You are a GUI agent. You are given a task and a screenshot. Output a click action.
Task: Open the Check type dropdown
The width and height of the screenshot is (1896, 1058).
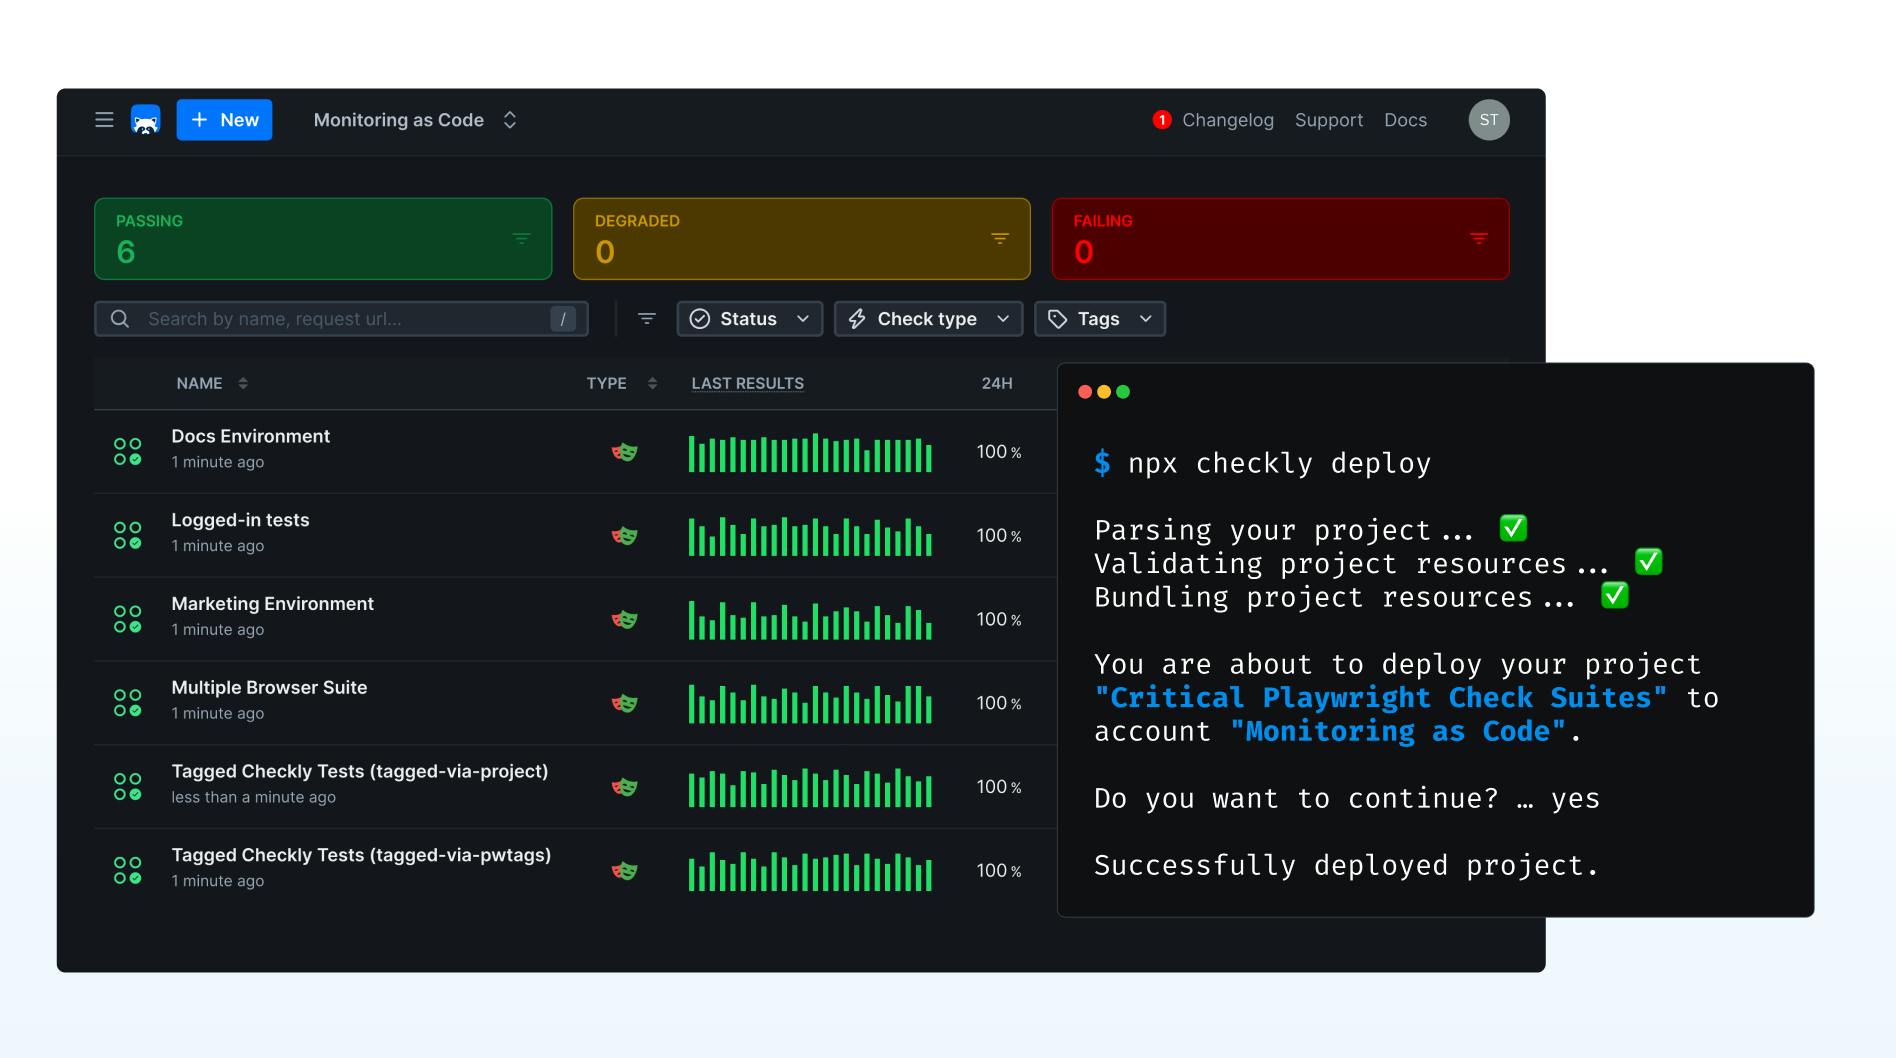point(927,319)
